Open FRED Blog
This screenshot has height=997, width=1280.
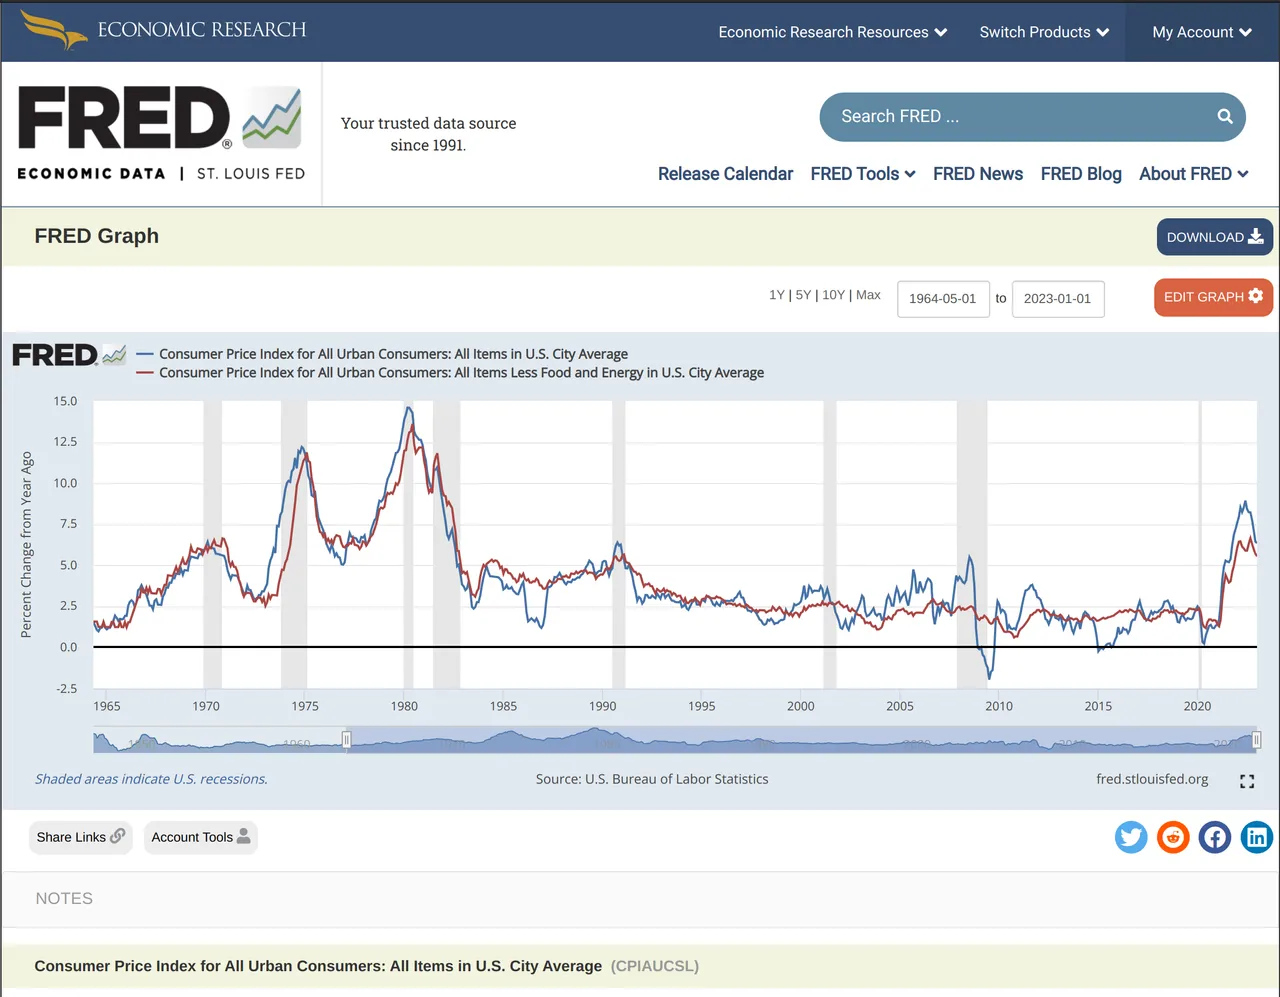(x=1081, y=174)
